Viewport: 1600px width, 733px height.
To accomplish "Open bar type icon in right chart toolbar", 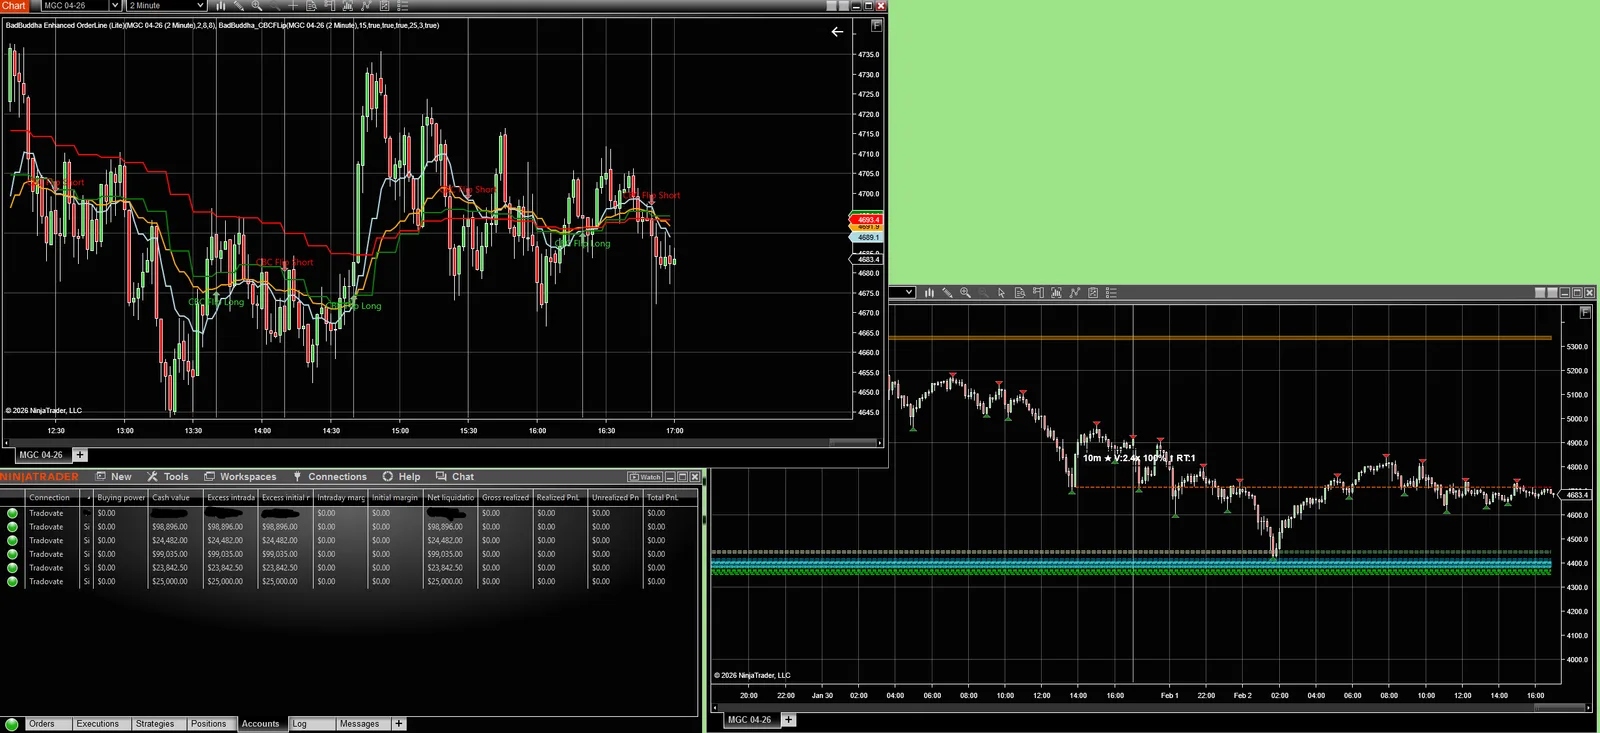I will click(x=929, y=293).
